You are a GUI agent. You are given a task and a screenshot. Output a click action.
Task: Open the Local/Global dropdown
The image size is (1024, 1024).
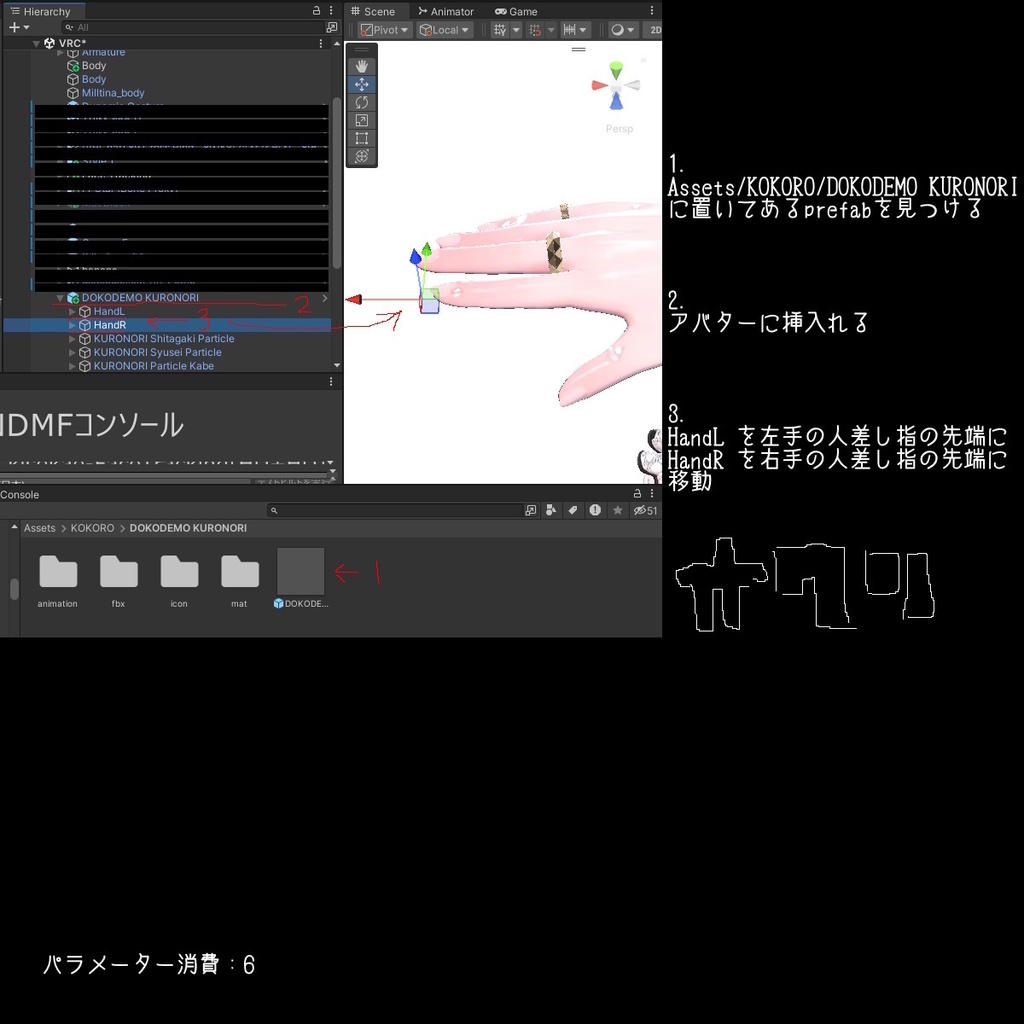click(x=445, y=30)
